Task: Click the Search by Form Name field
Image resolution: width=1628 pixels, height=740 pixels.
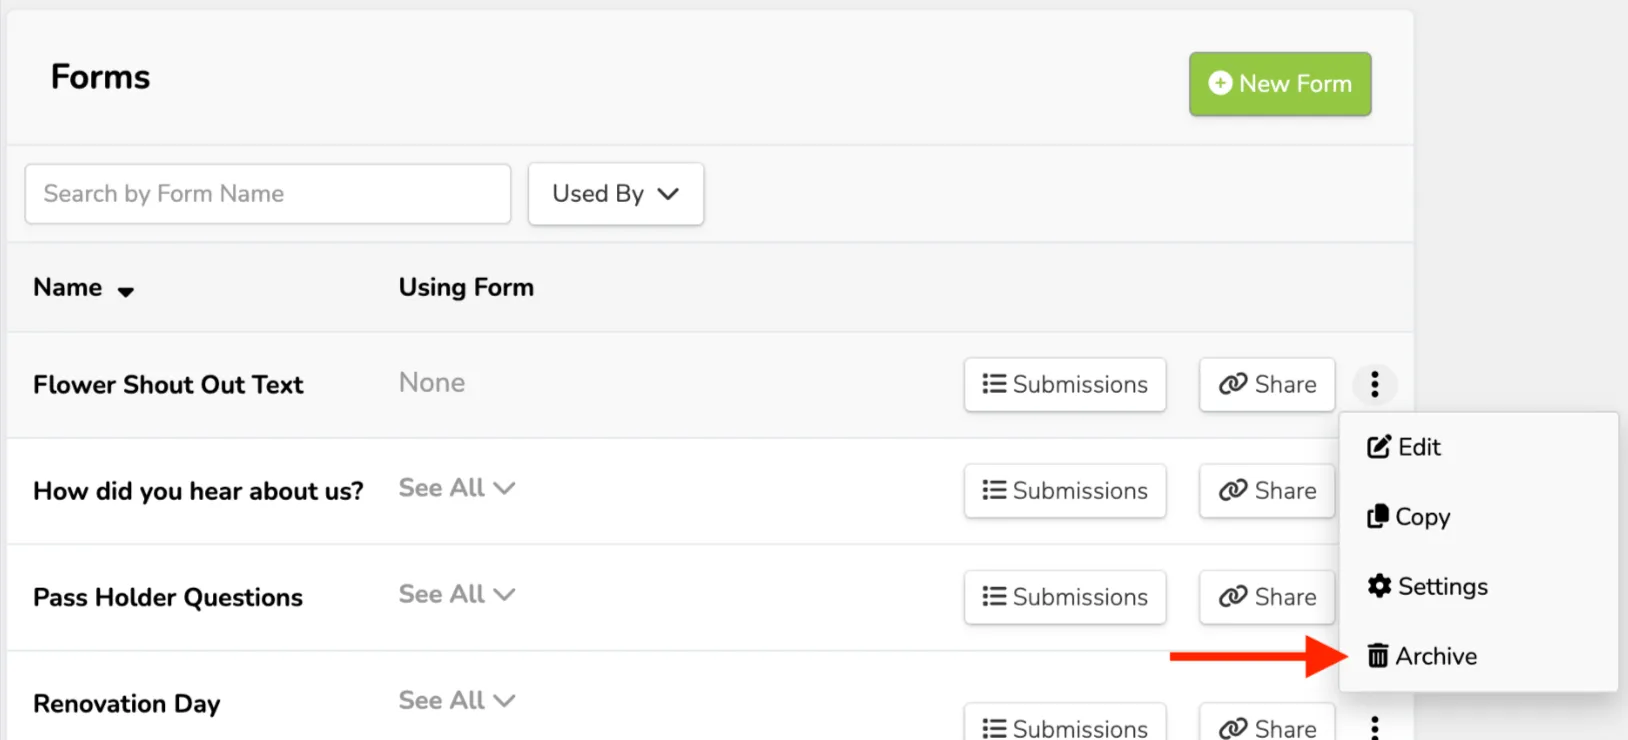Action: point(268,194)
